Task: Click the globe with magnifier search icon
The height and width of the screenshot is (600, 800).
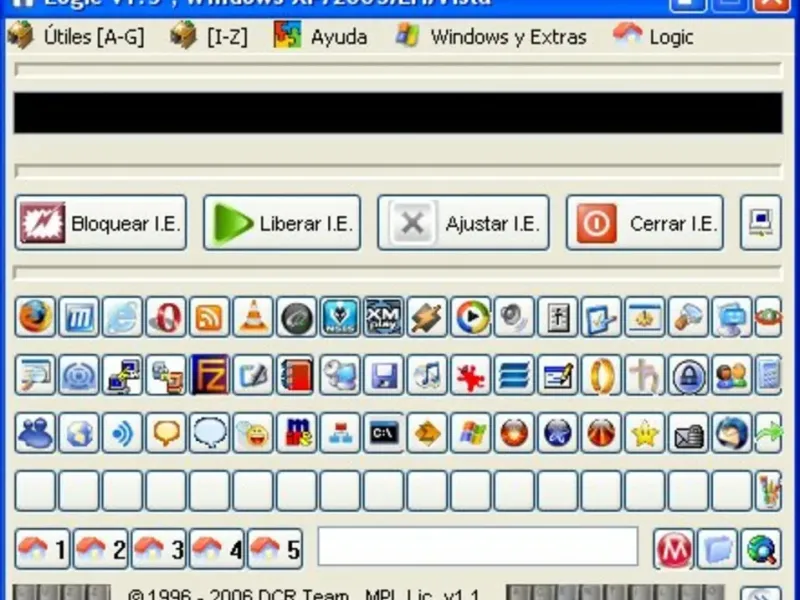Action: pyautogui.click(x=761, y=549)
